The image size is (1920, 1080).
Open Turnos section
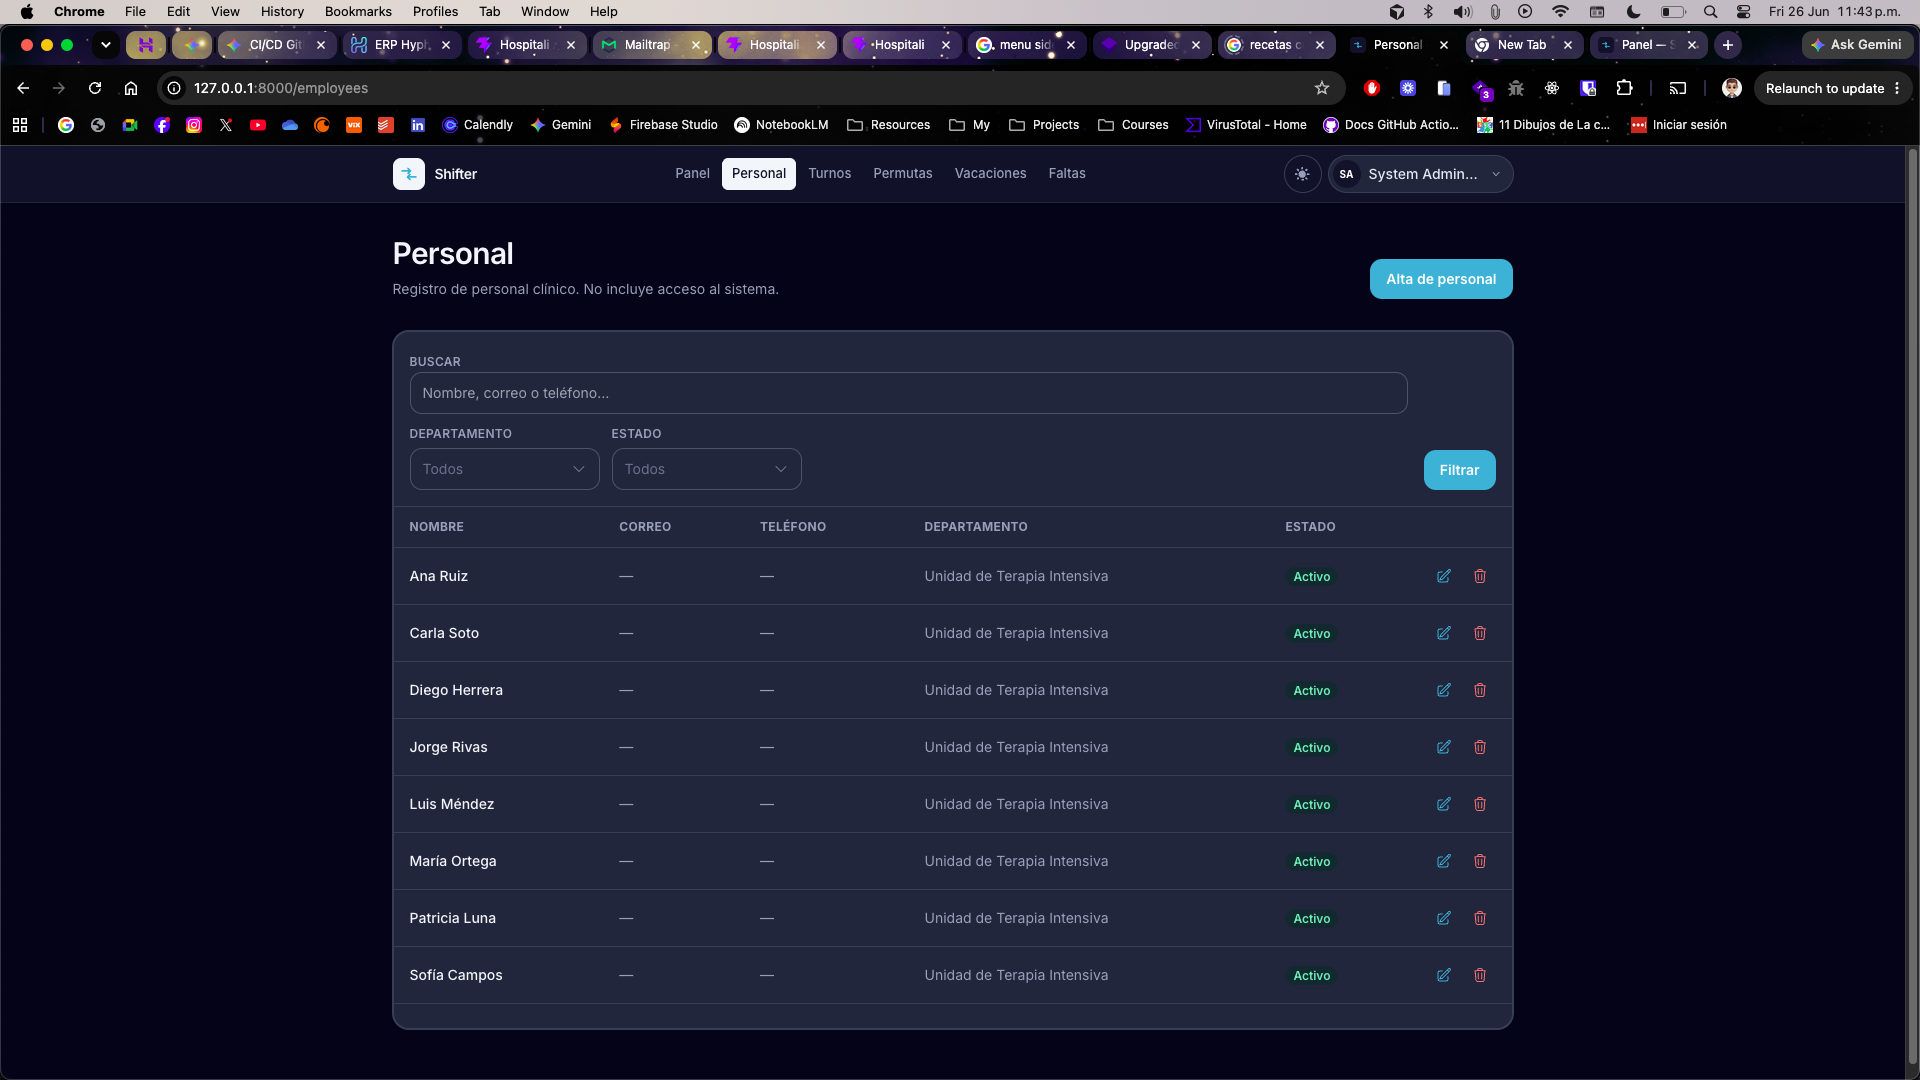tap(830, 174)
